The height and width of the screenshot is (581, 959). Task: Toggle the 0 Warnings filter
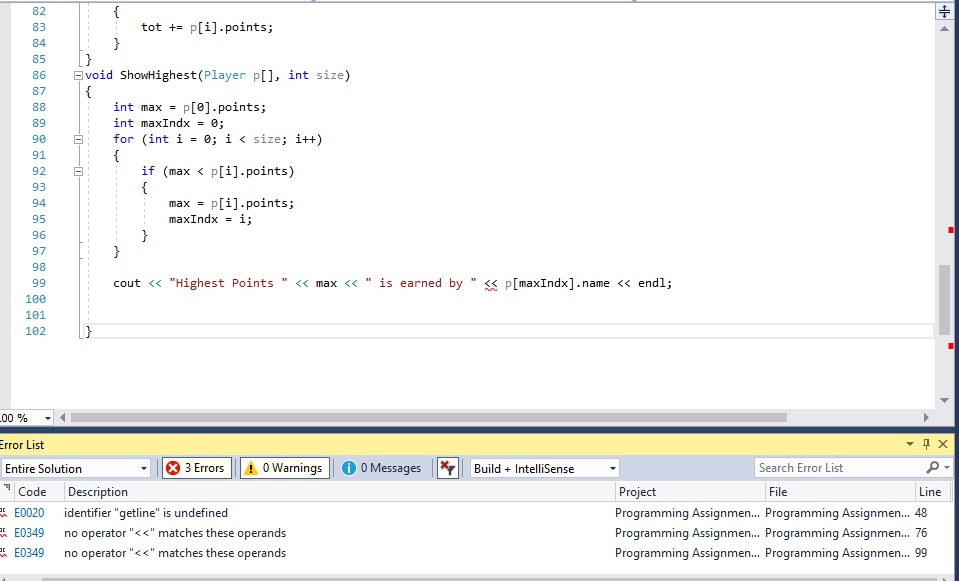click(x=285, y=468)
